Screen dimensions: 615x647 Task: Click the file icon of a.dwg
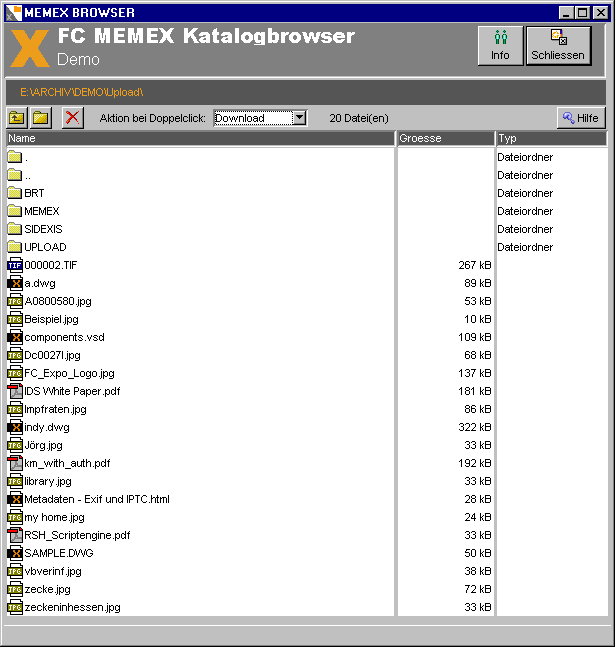15,283
